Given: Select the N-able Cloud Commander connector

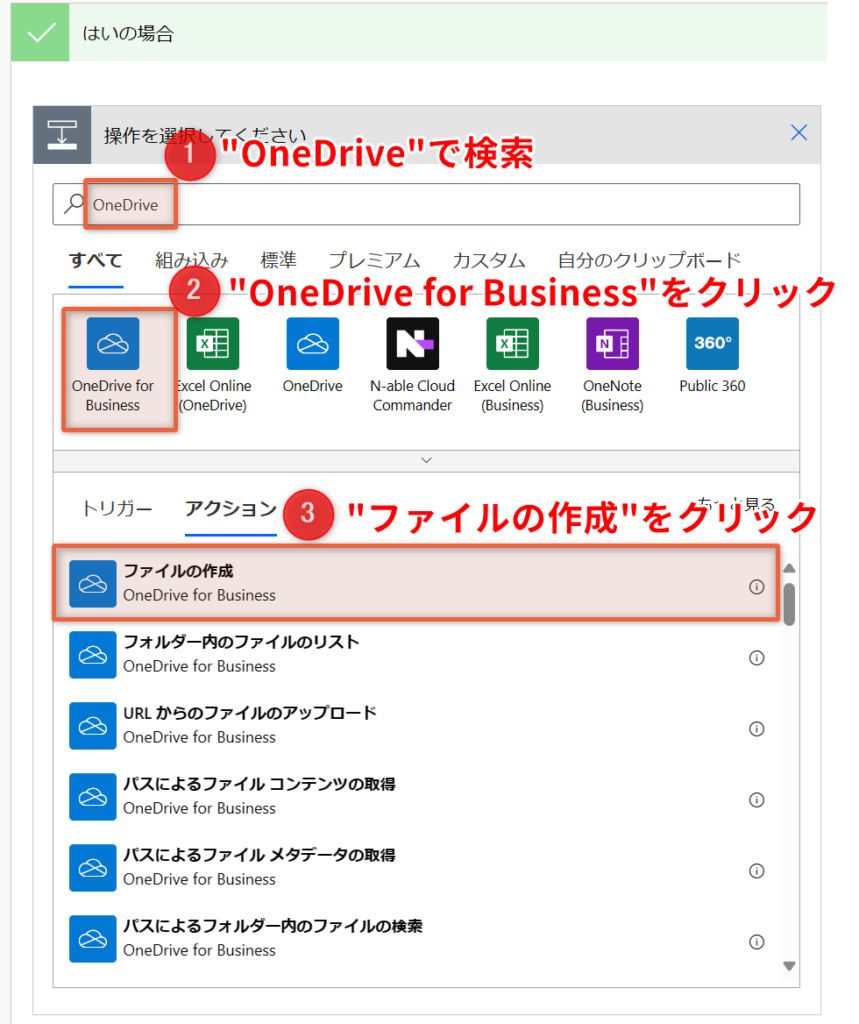Looking at the screenshot, I should tap(412, 344).
